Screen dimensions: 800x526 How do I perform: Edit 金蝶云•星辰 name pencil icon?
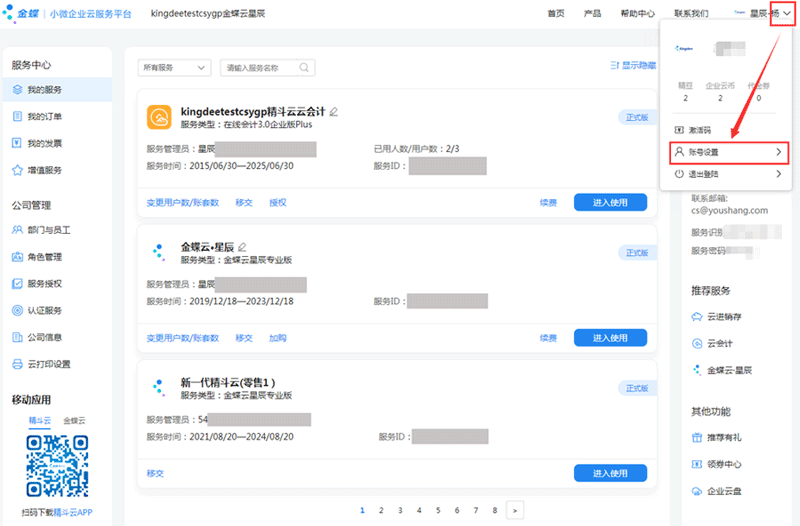click(242, 247)
